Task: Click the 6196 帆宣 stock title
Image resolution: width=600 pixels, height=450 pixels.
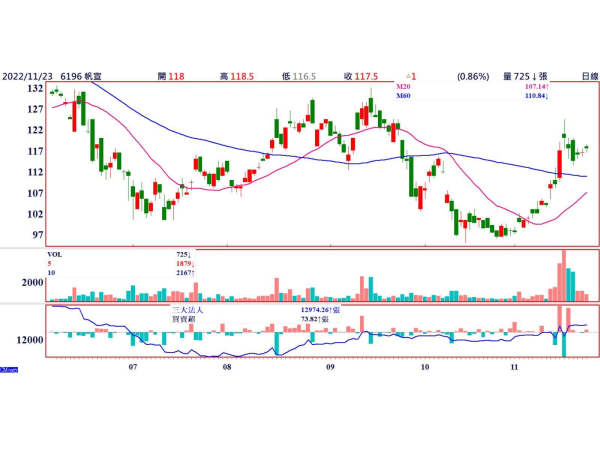Action: (x=81, y=77)
